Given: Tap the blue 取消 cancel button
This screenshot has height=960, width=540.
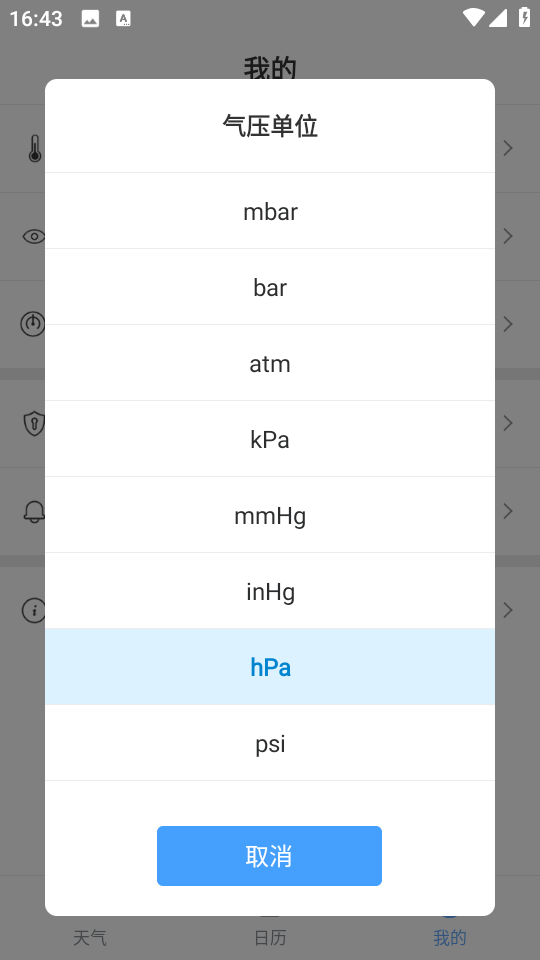Looking at the screenshot, I should 269,856.
